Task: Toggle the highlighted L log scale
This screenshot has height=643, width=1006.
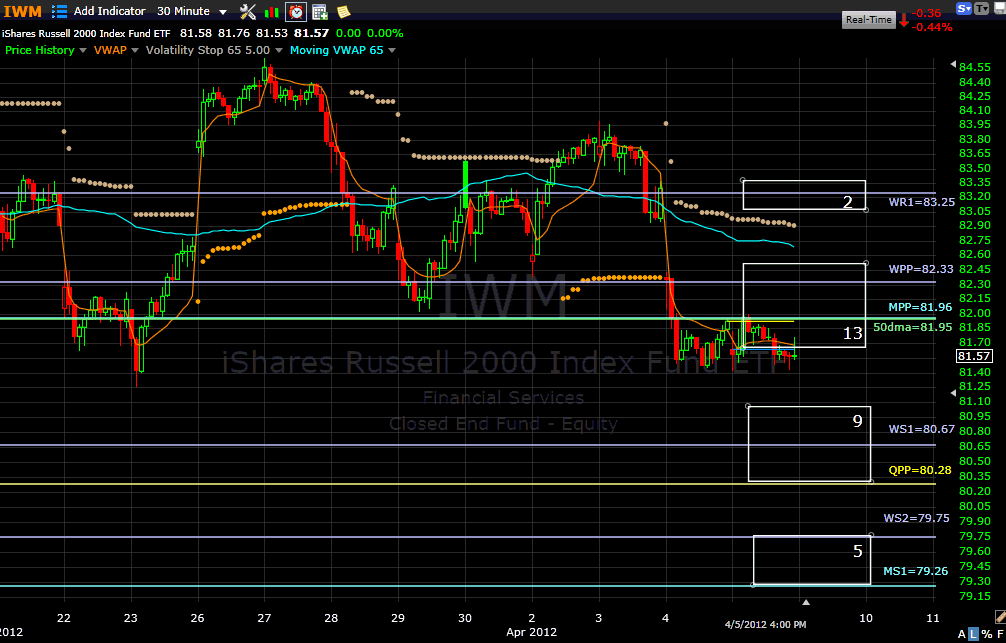Action: coord(973,634)
